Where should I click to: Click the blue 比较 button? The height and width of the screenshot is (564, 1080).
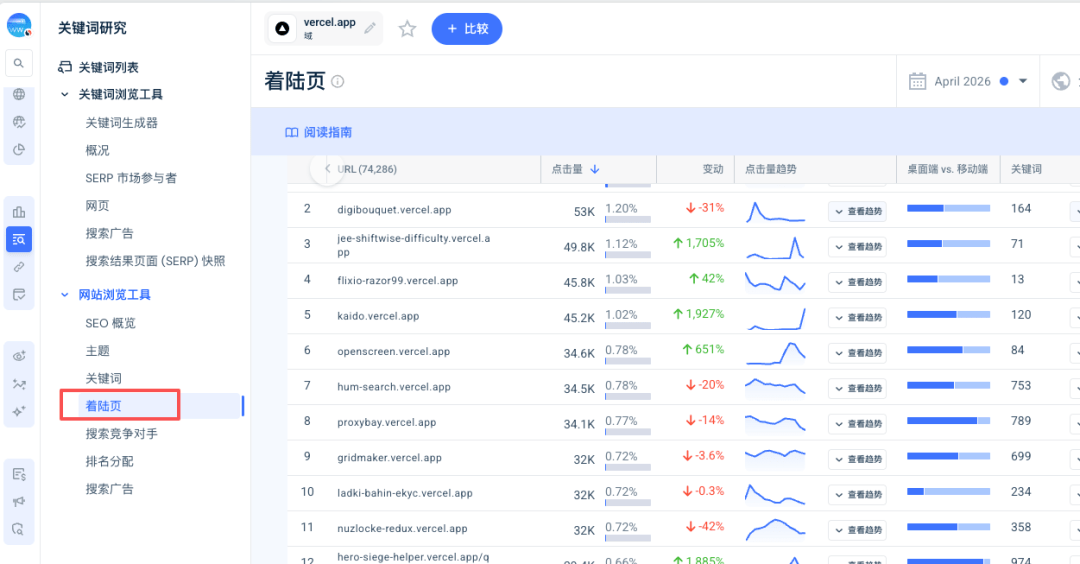point(467,29)
